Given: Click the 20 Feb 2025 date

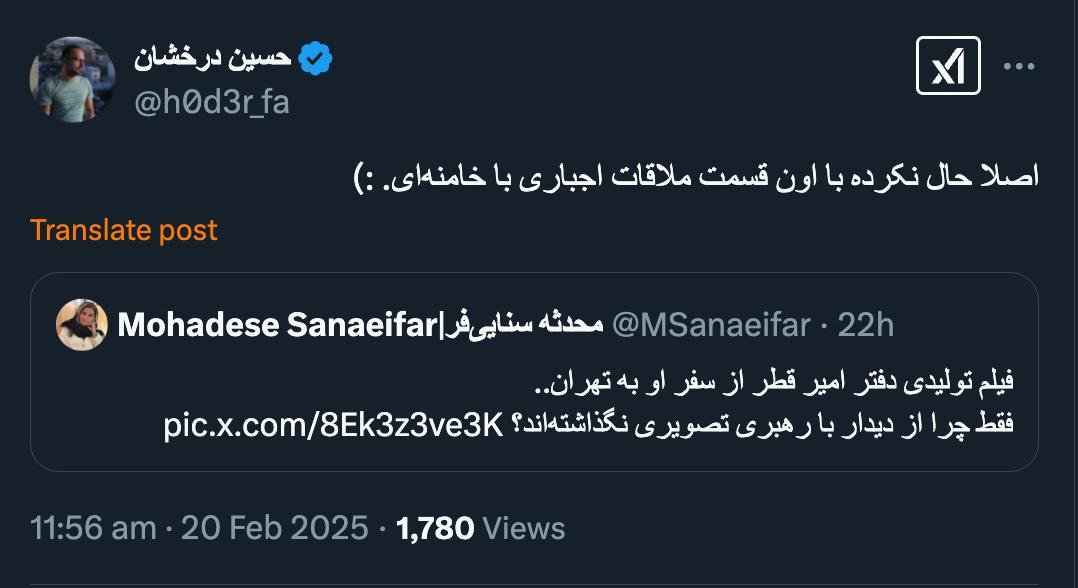Looking at the screenshot, I should (274, 528).
